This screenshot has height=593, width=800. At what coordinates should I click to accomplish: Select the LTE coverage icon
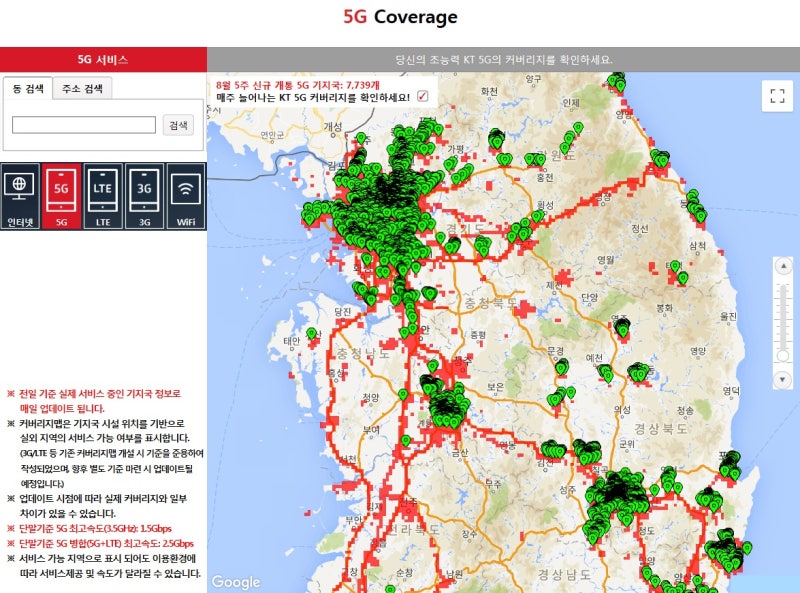(103, 196)
